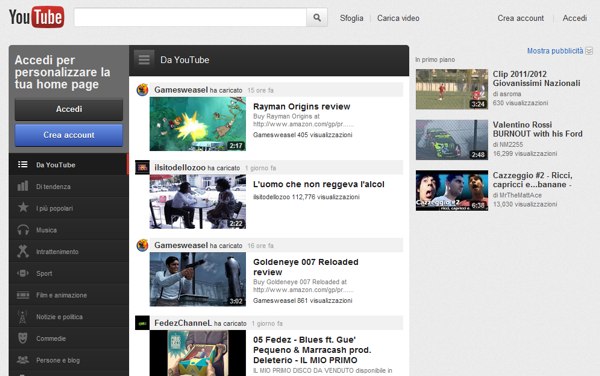Select Sport icon
Screen dimensions: 600x376
[23, 273]
